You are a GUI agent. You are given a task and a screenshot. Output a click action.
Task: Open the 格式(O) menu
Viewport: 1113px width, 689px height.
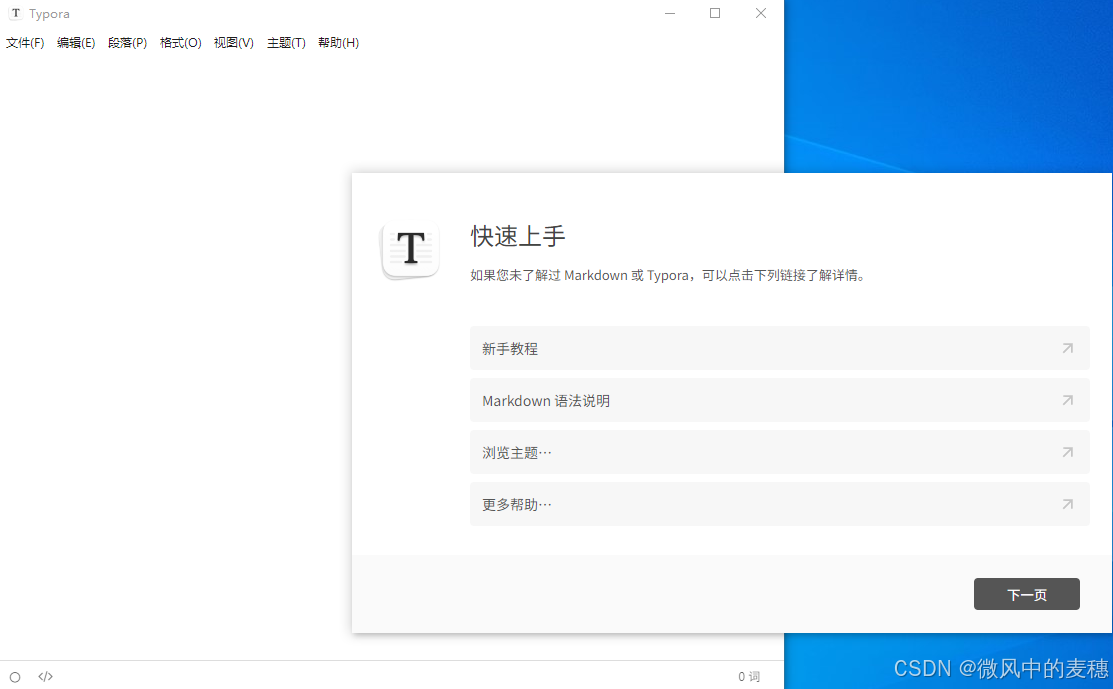(180, 43)
